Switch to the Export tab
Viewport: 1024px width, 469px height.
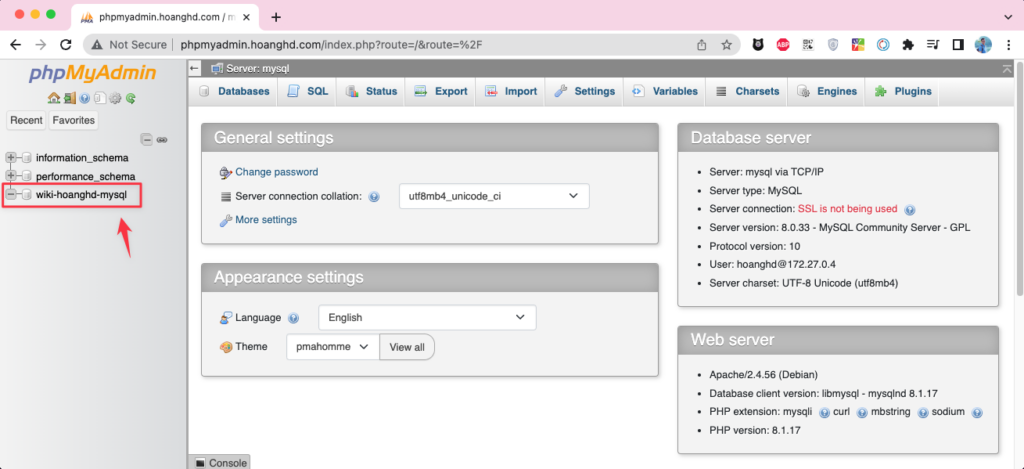pyautogui.click(x=441, y=91)
